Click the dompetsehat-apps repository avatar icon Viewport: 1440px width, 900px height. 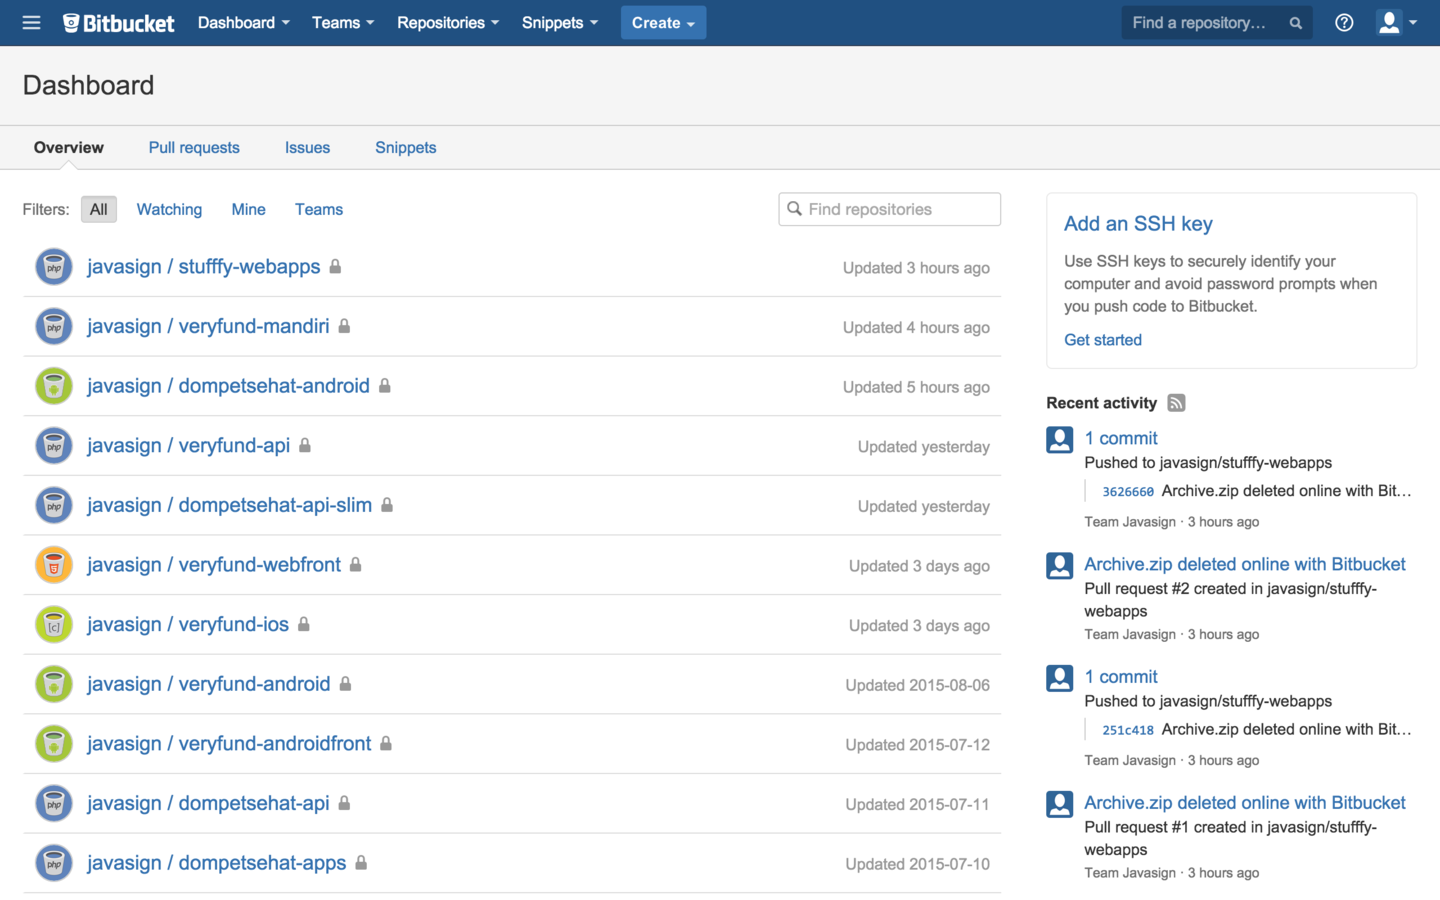pos(54,863)
